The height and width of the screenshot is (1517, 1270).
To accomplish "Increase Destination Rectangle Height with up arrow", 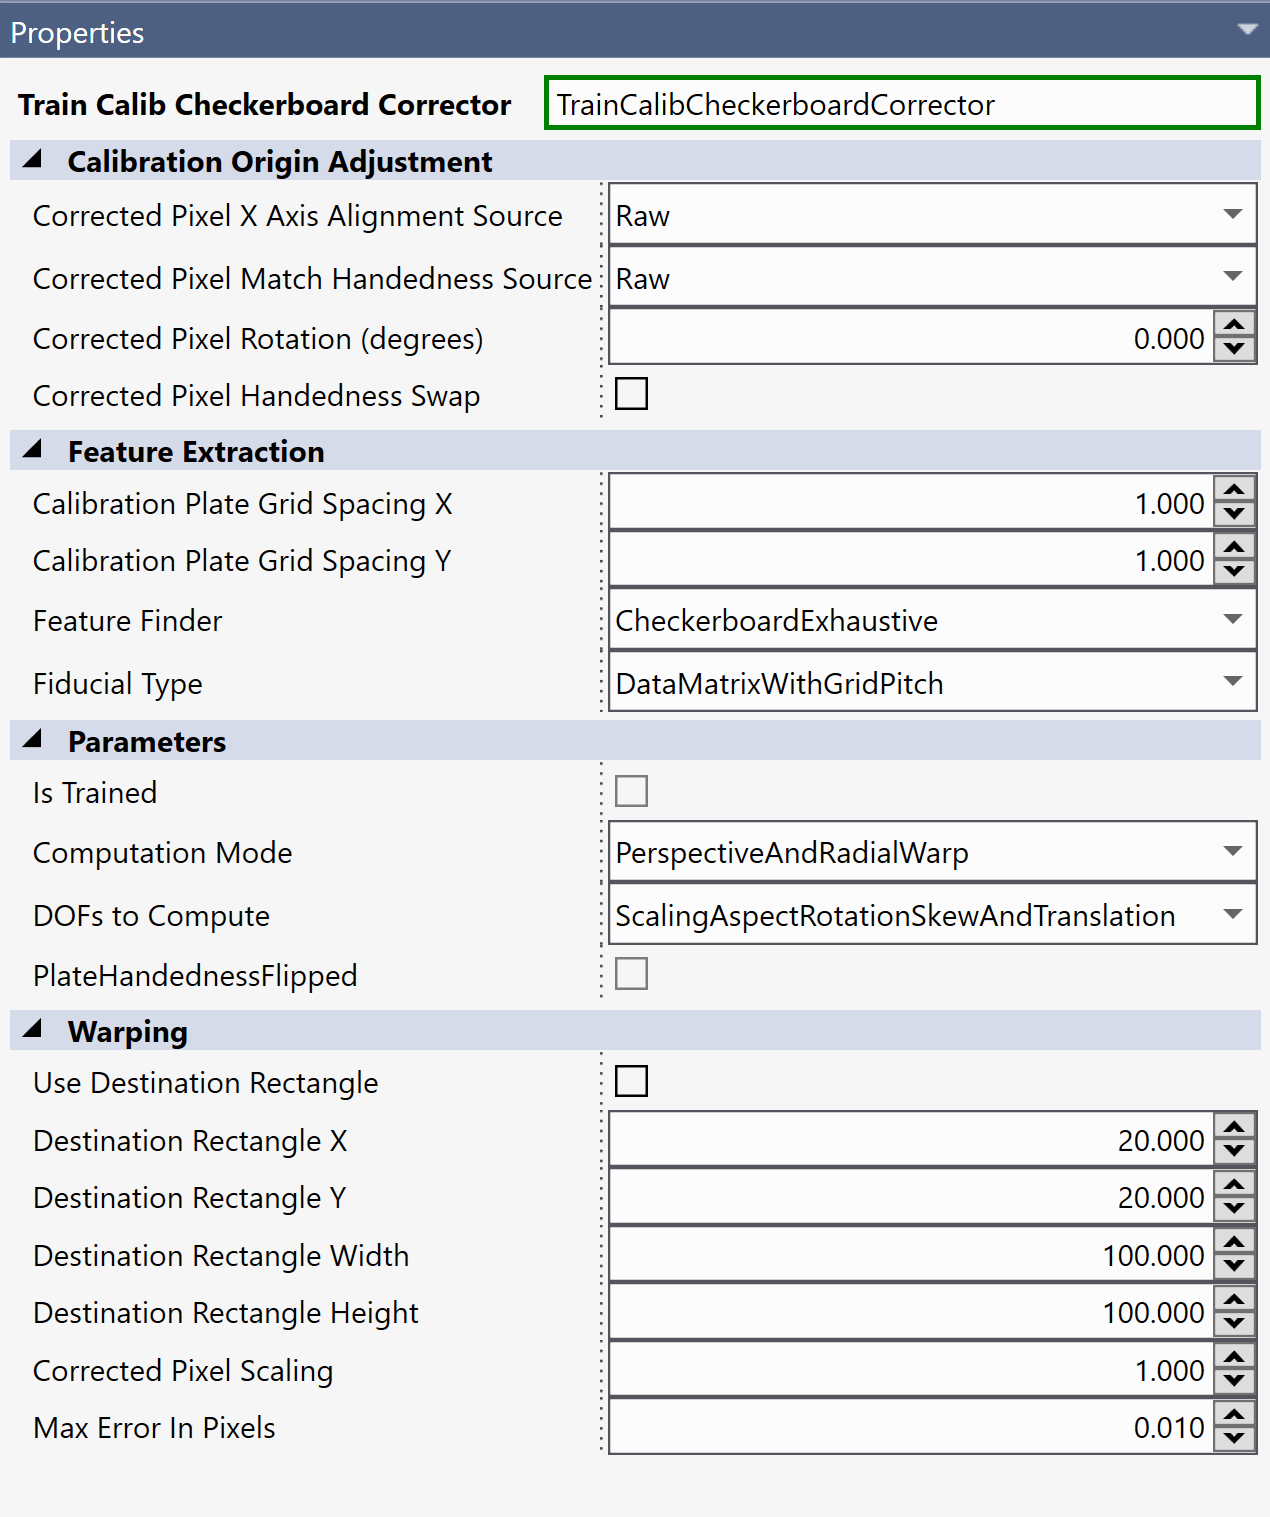I will click(1235, 1300).
